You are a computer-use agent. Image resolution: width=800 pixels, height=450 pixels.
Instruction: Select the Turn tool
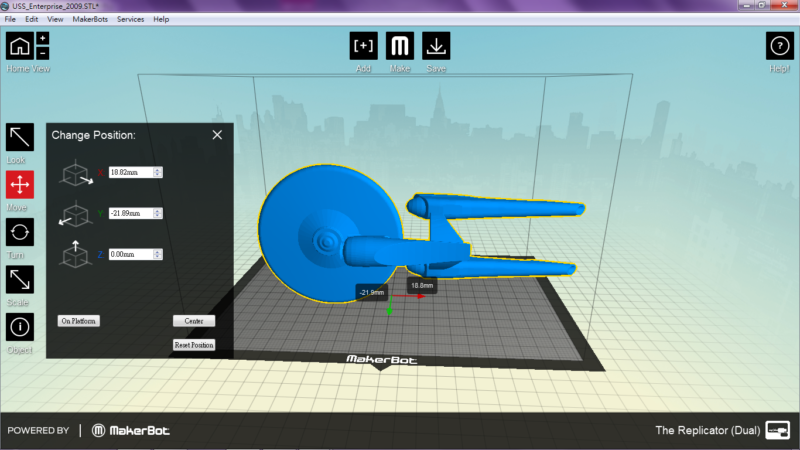(x=20, y=232)
